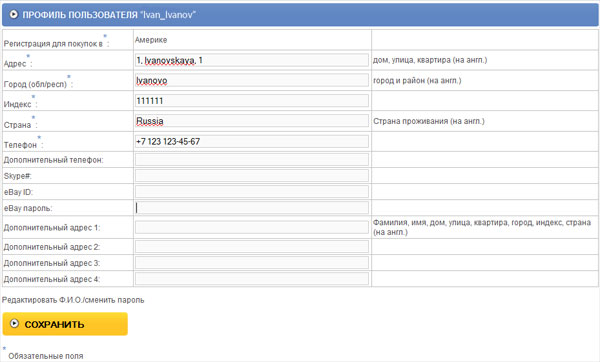Image resolution: width=600 pixels, height=362 pixels.
Task: Click the Дополнительный адрес 1 field
Action: click(252, 227)
